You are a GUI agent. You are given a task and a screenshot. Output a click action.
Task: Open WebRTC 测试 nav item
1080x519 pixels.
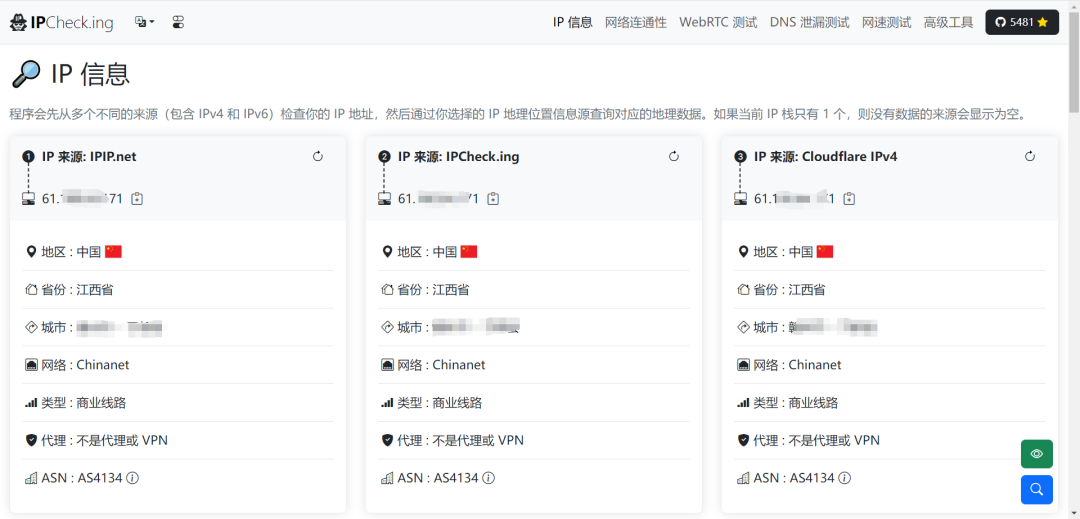(x=718, y=22)
